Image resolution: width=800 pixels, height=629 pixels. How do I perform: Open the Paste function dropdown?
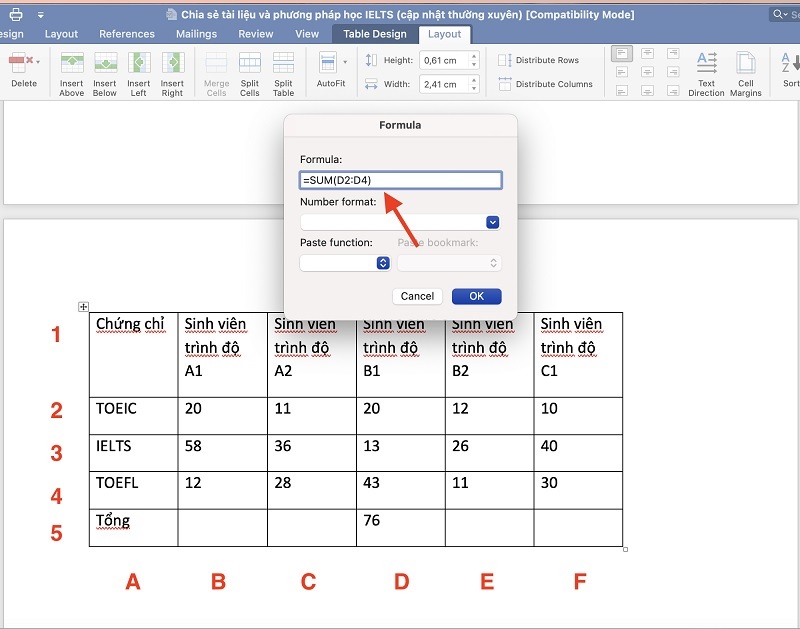point(382,263)
